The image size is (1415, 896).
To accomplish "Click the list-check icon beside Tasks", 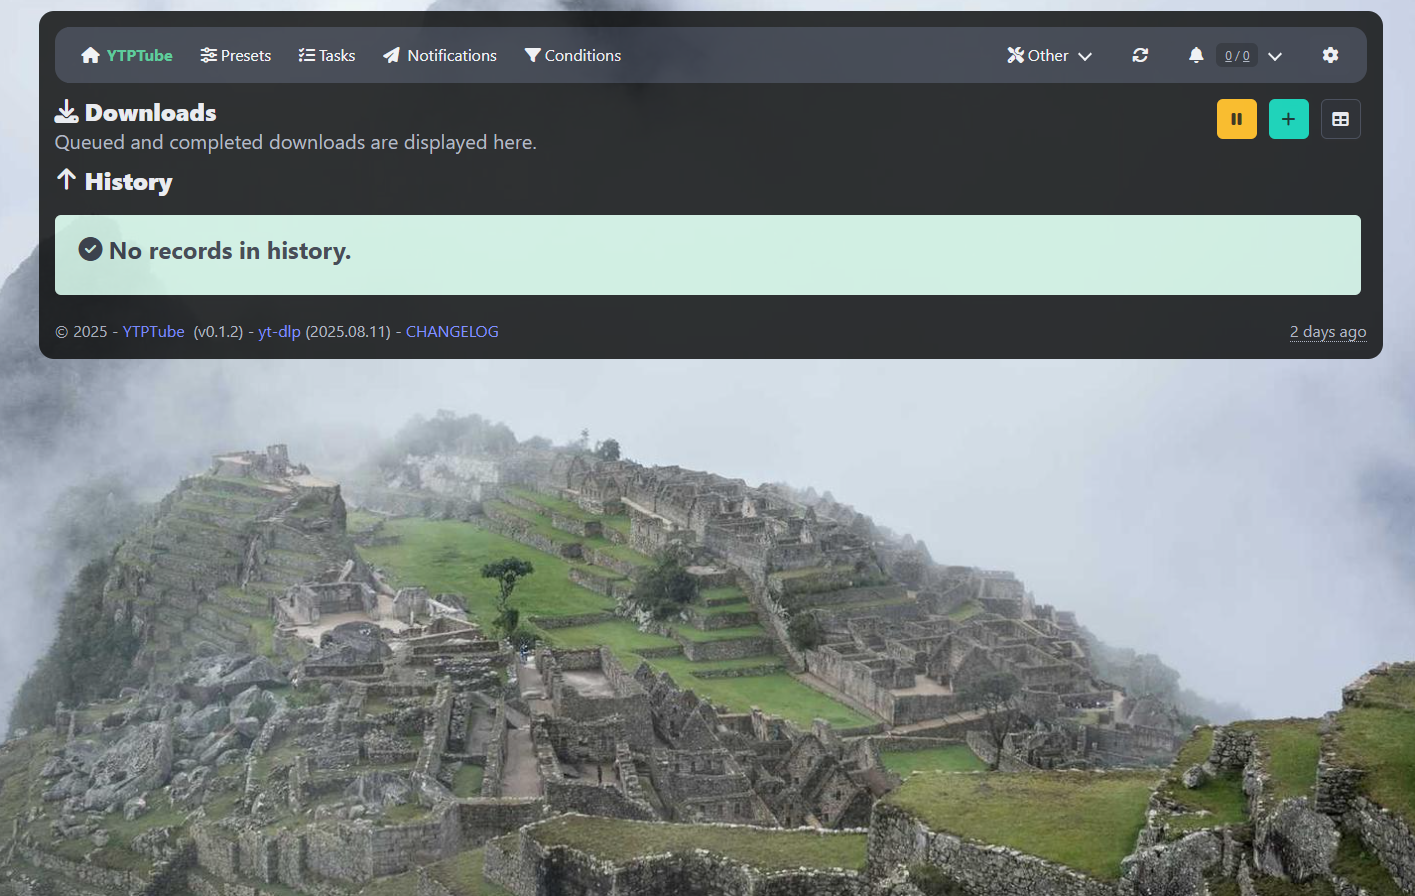I will (x=307, y=55).
